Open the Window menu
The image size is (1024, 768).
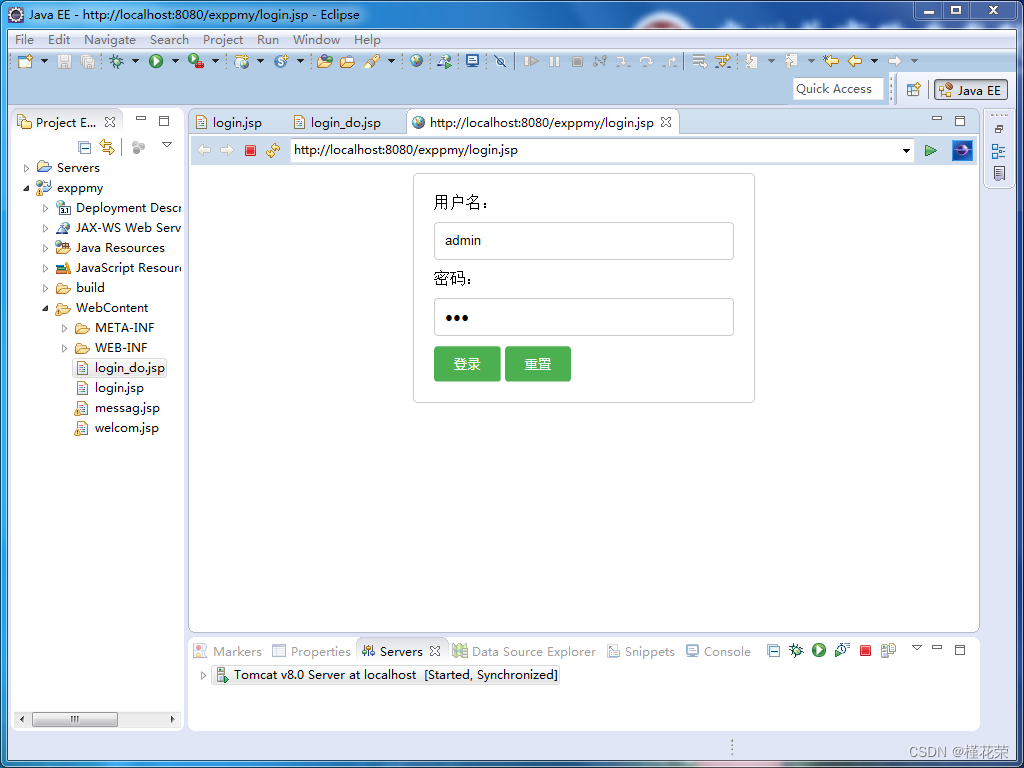coord(316,39)
